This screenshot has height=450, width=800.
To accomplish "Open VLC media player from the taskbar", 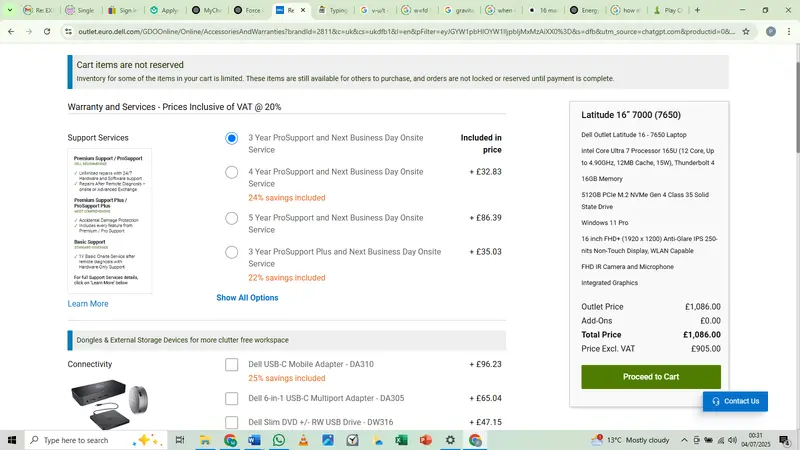I will point(303,440).
